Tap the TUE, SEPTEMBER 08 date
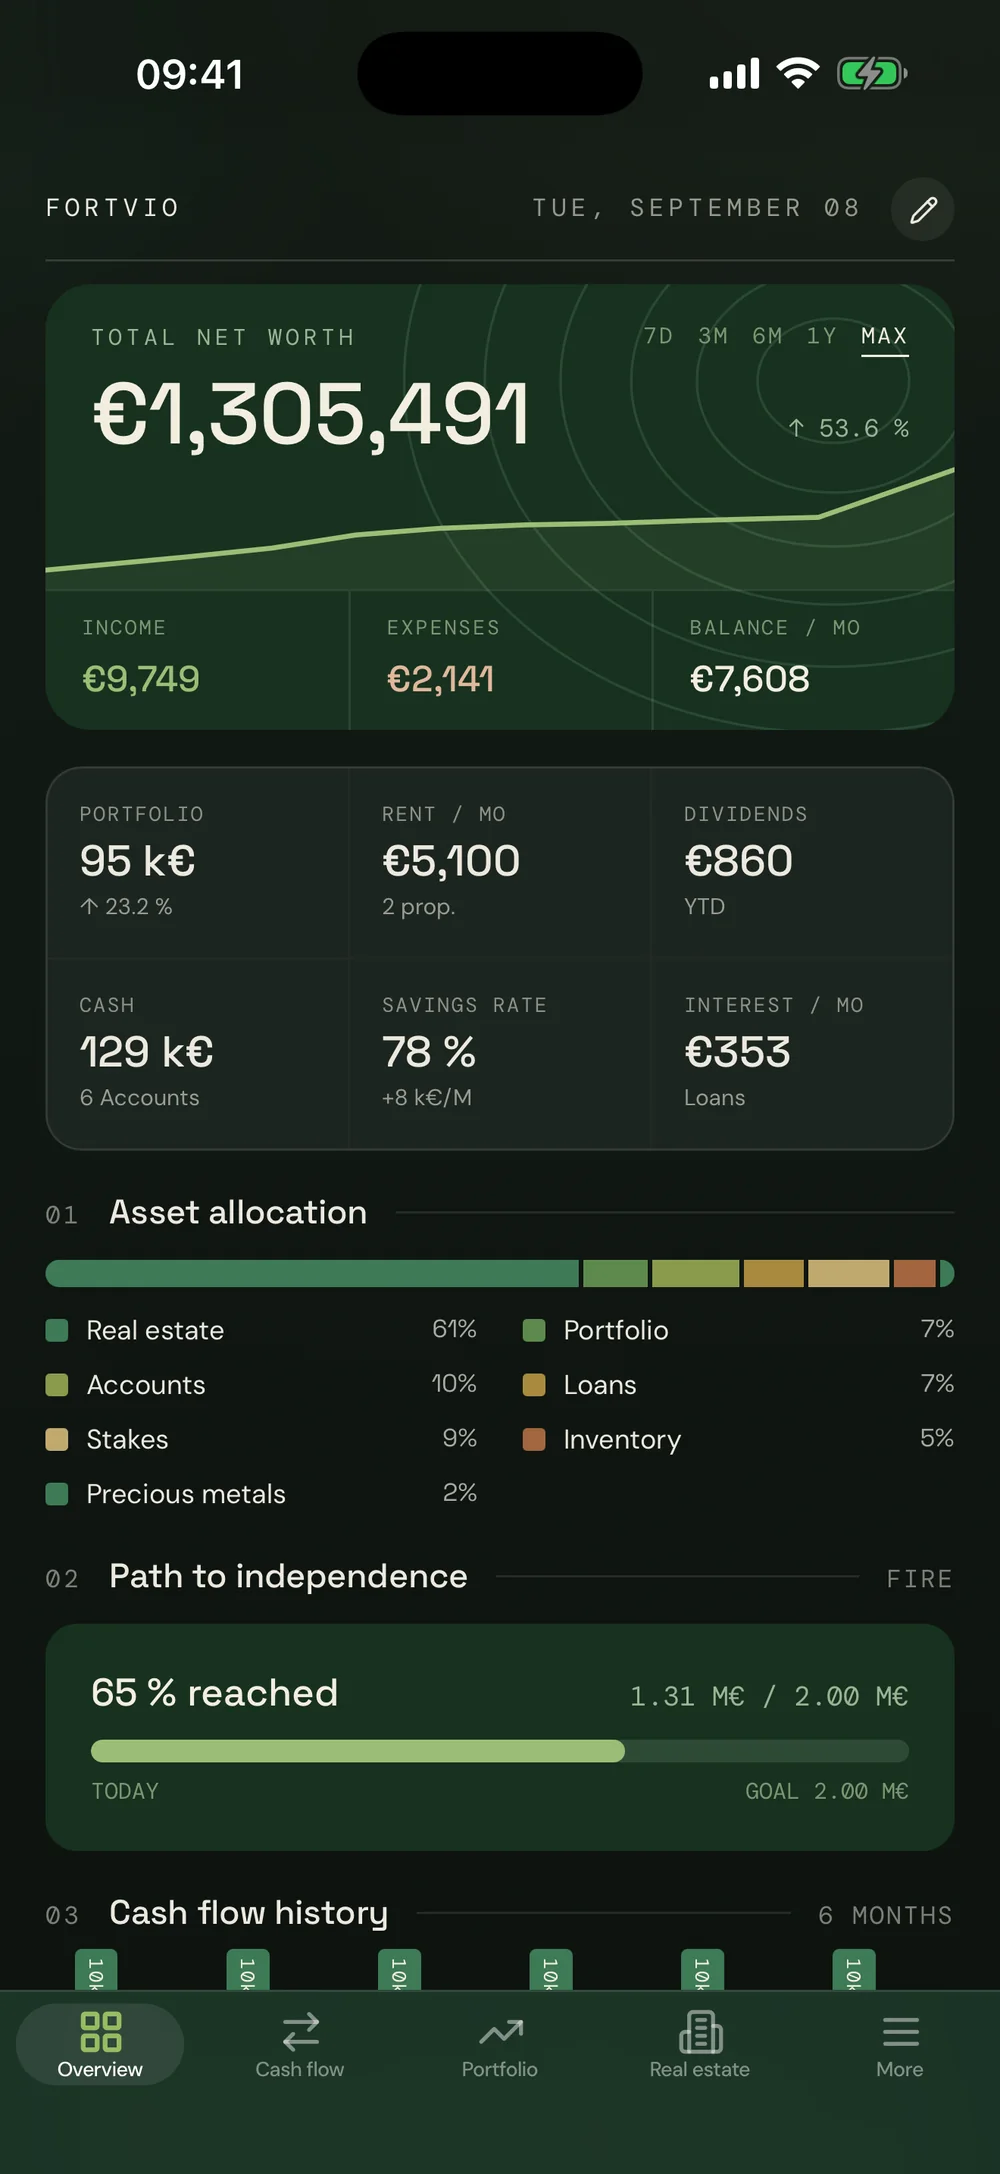Screen dimensions: 1000x2174 pos(696,208)
